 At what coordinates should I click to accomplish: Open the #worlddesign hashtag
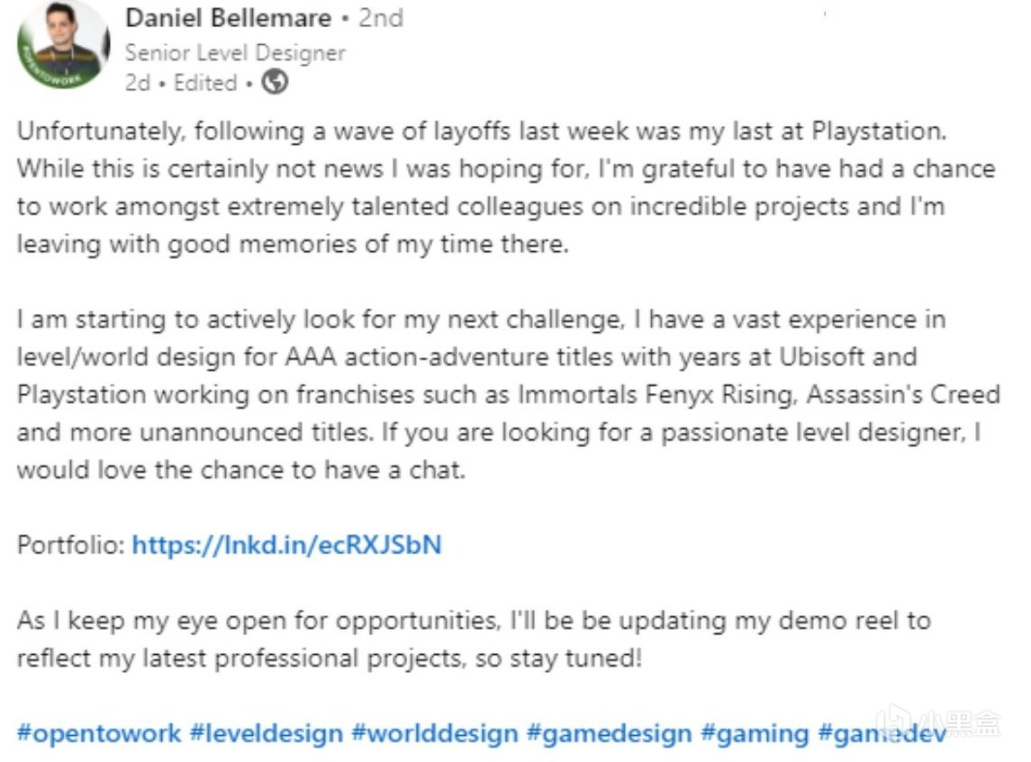point(435,733)
